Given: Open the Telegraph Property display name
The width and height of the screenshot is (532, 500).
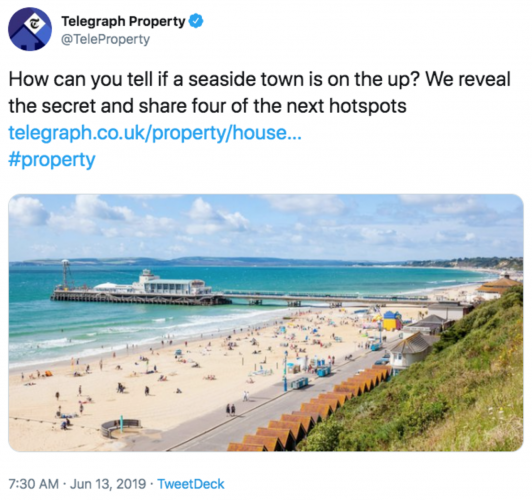Looking at the screenshot, I should pos(123,21).
